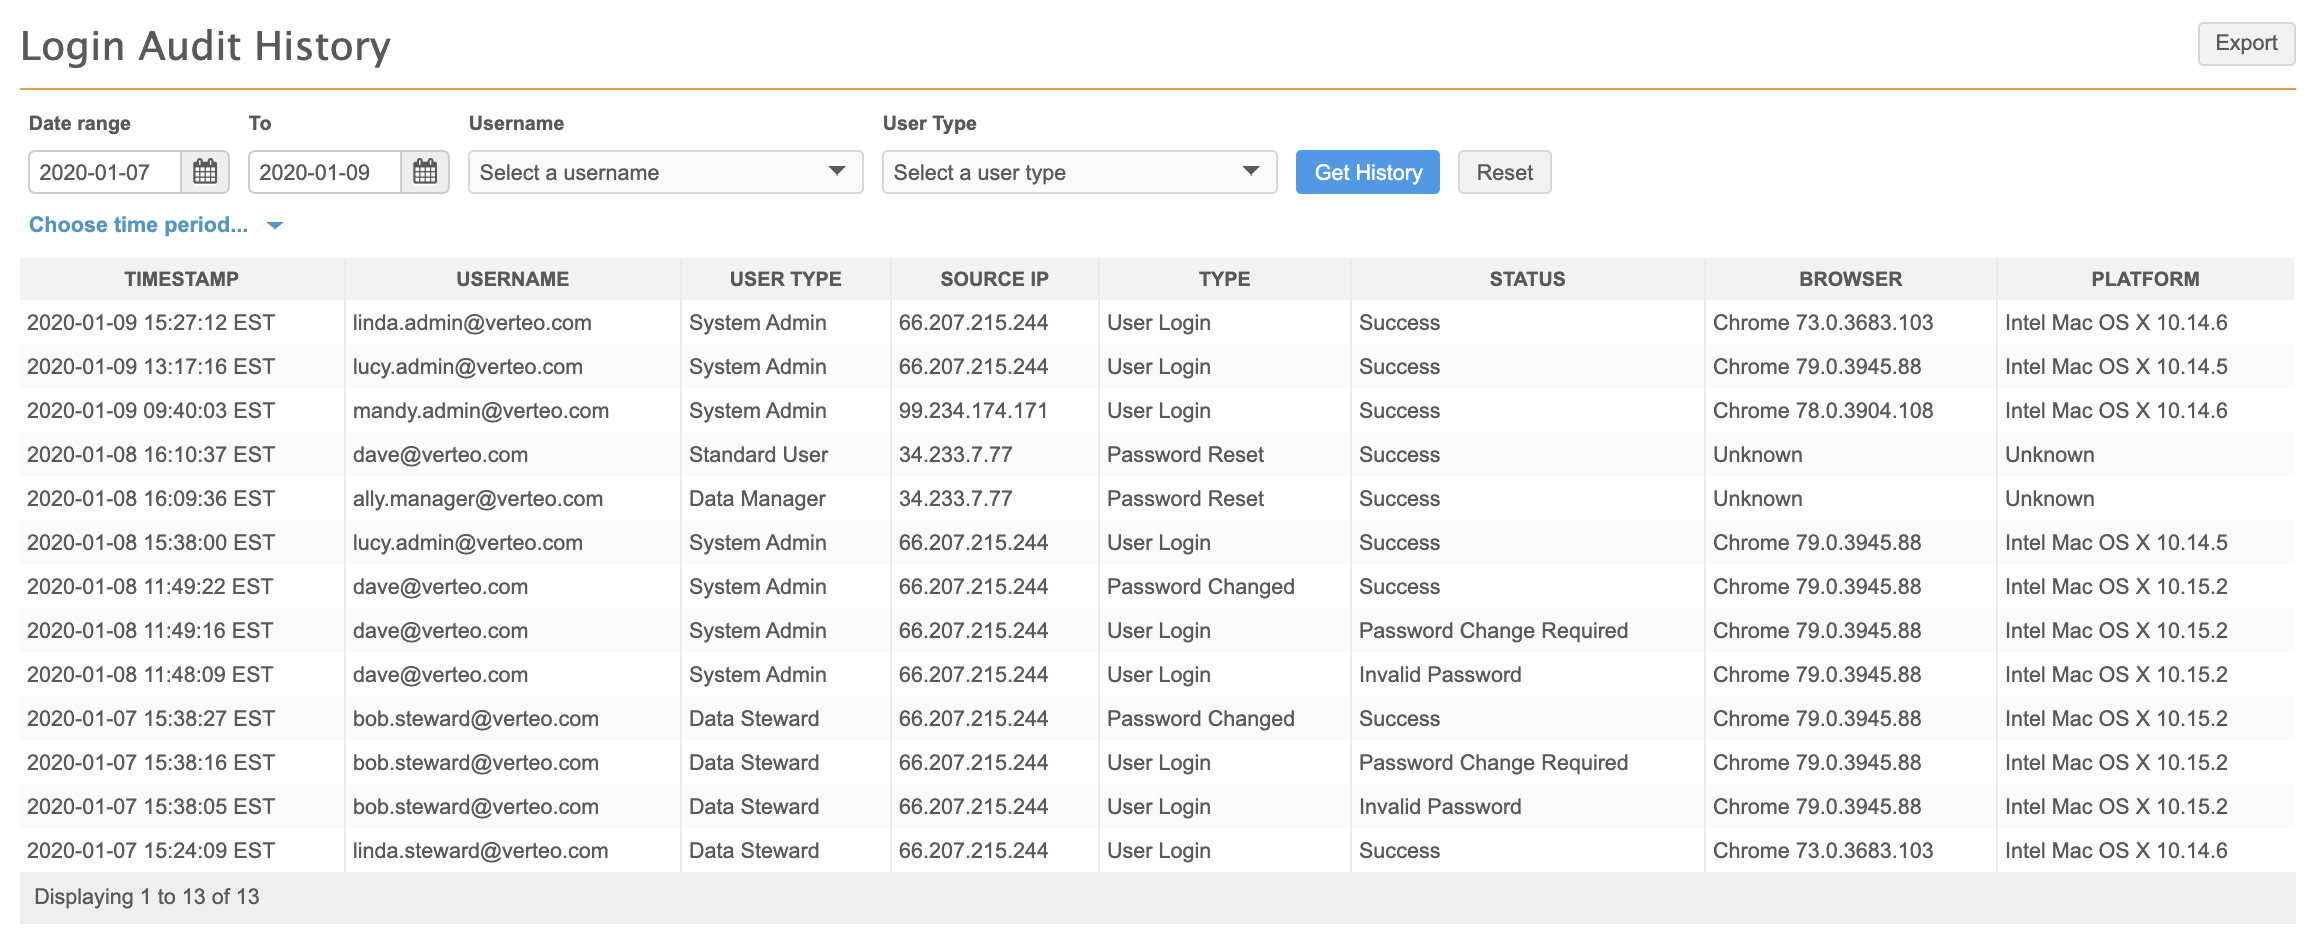Click into the To date field 2020-01-09

pyautogui.click(x=325, y=172)
